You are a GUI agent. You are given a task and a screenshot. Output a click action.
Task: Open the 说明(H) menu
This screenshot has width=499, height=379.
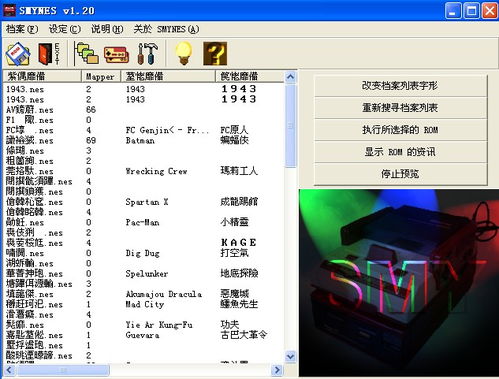click(107, 29)
